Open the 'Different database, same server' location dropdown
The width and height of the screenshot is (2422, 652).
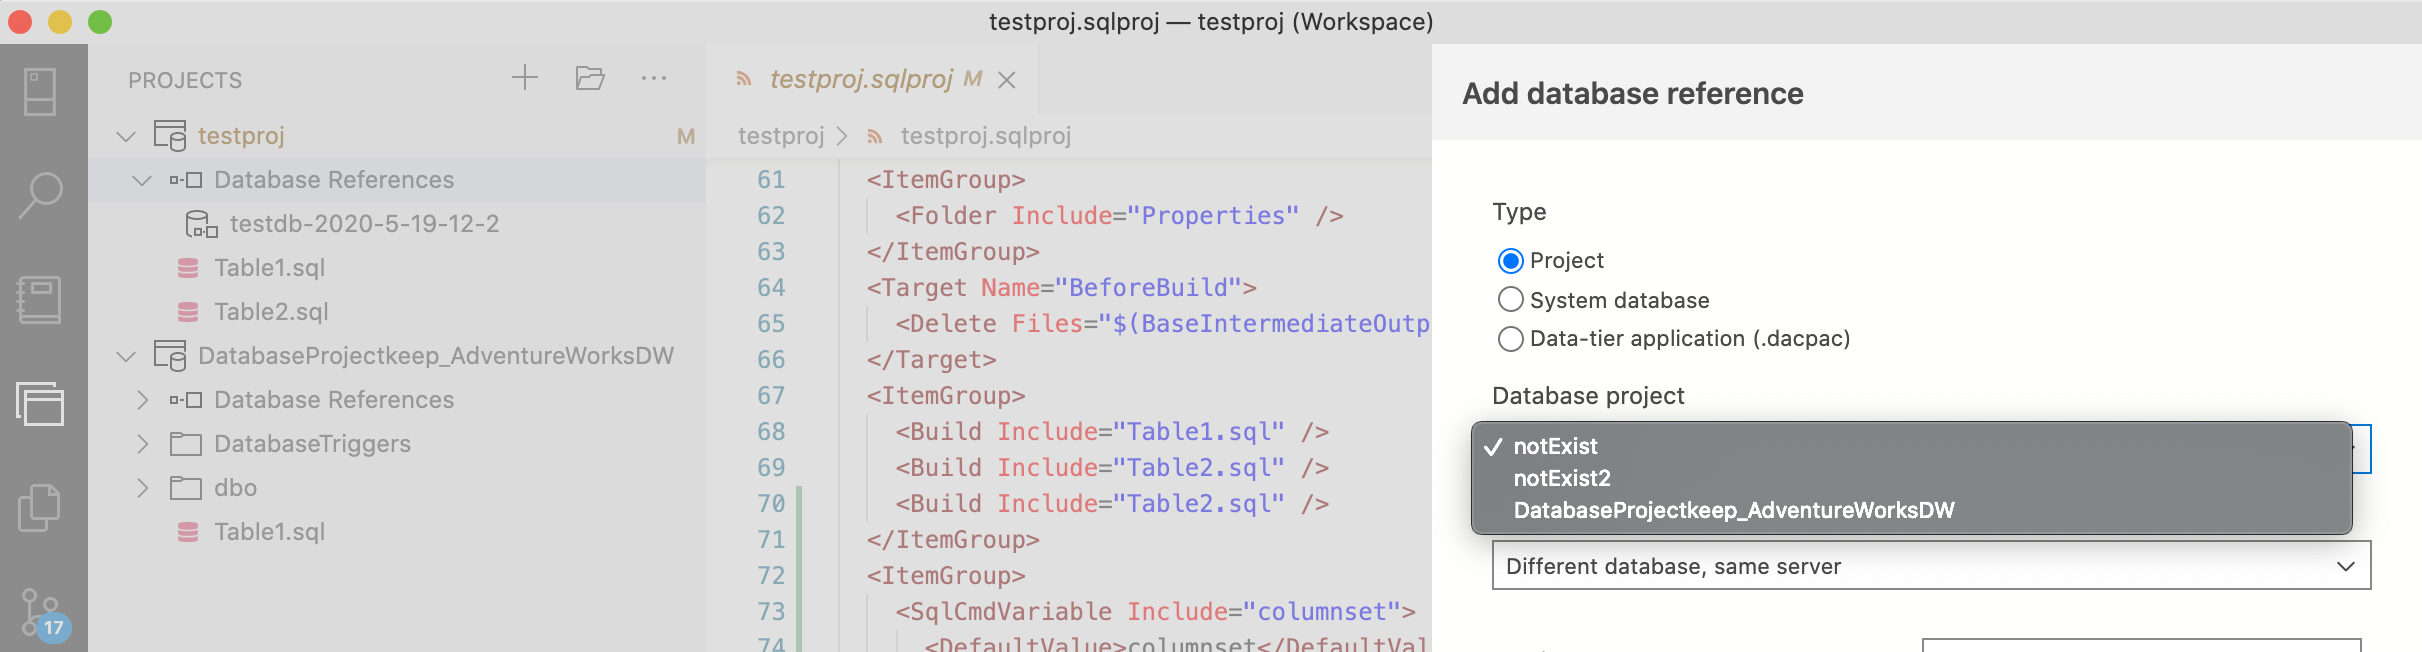pos(1931,566)
